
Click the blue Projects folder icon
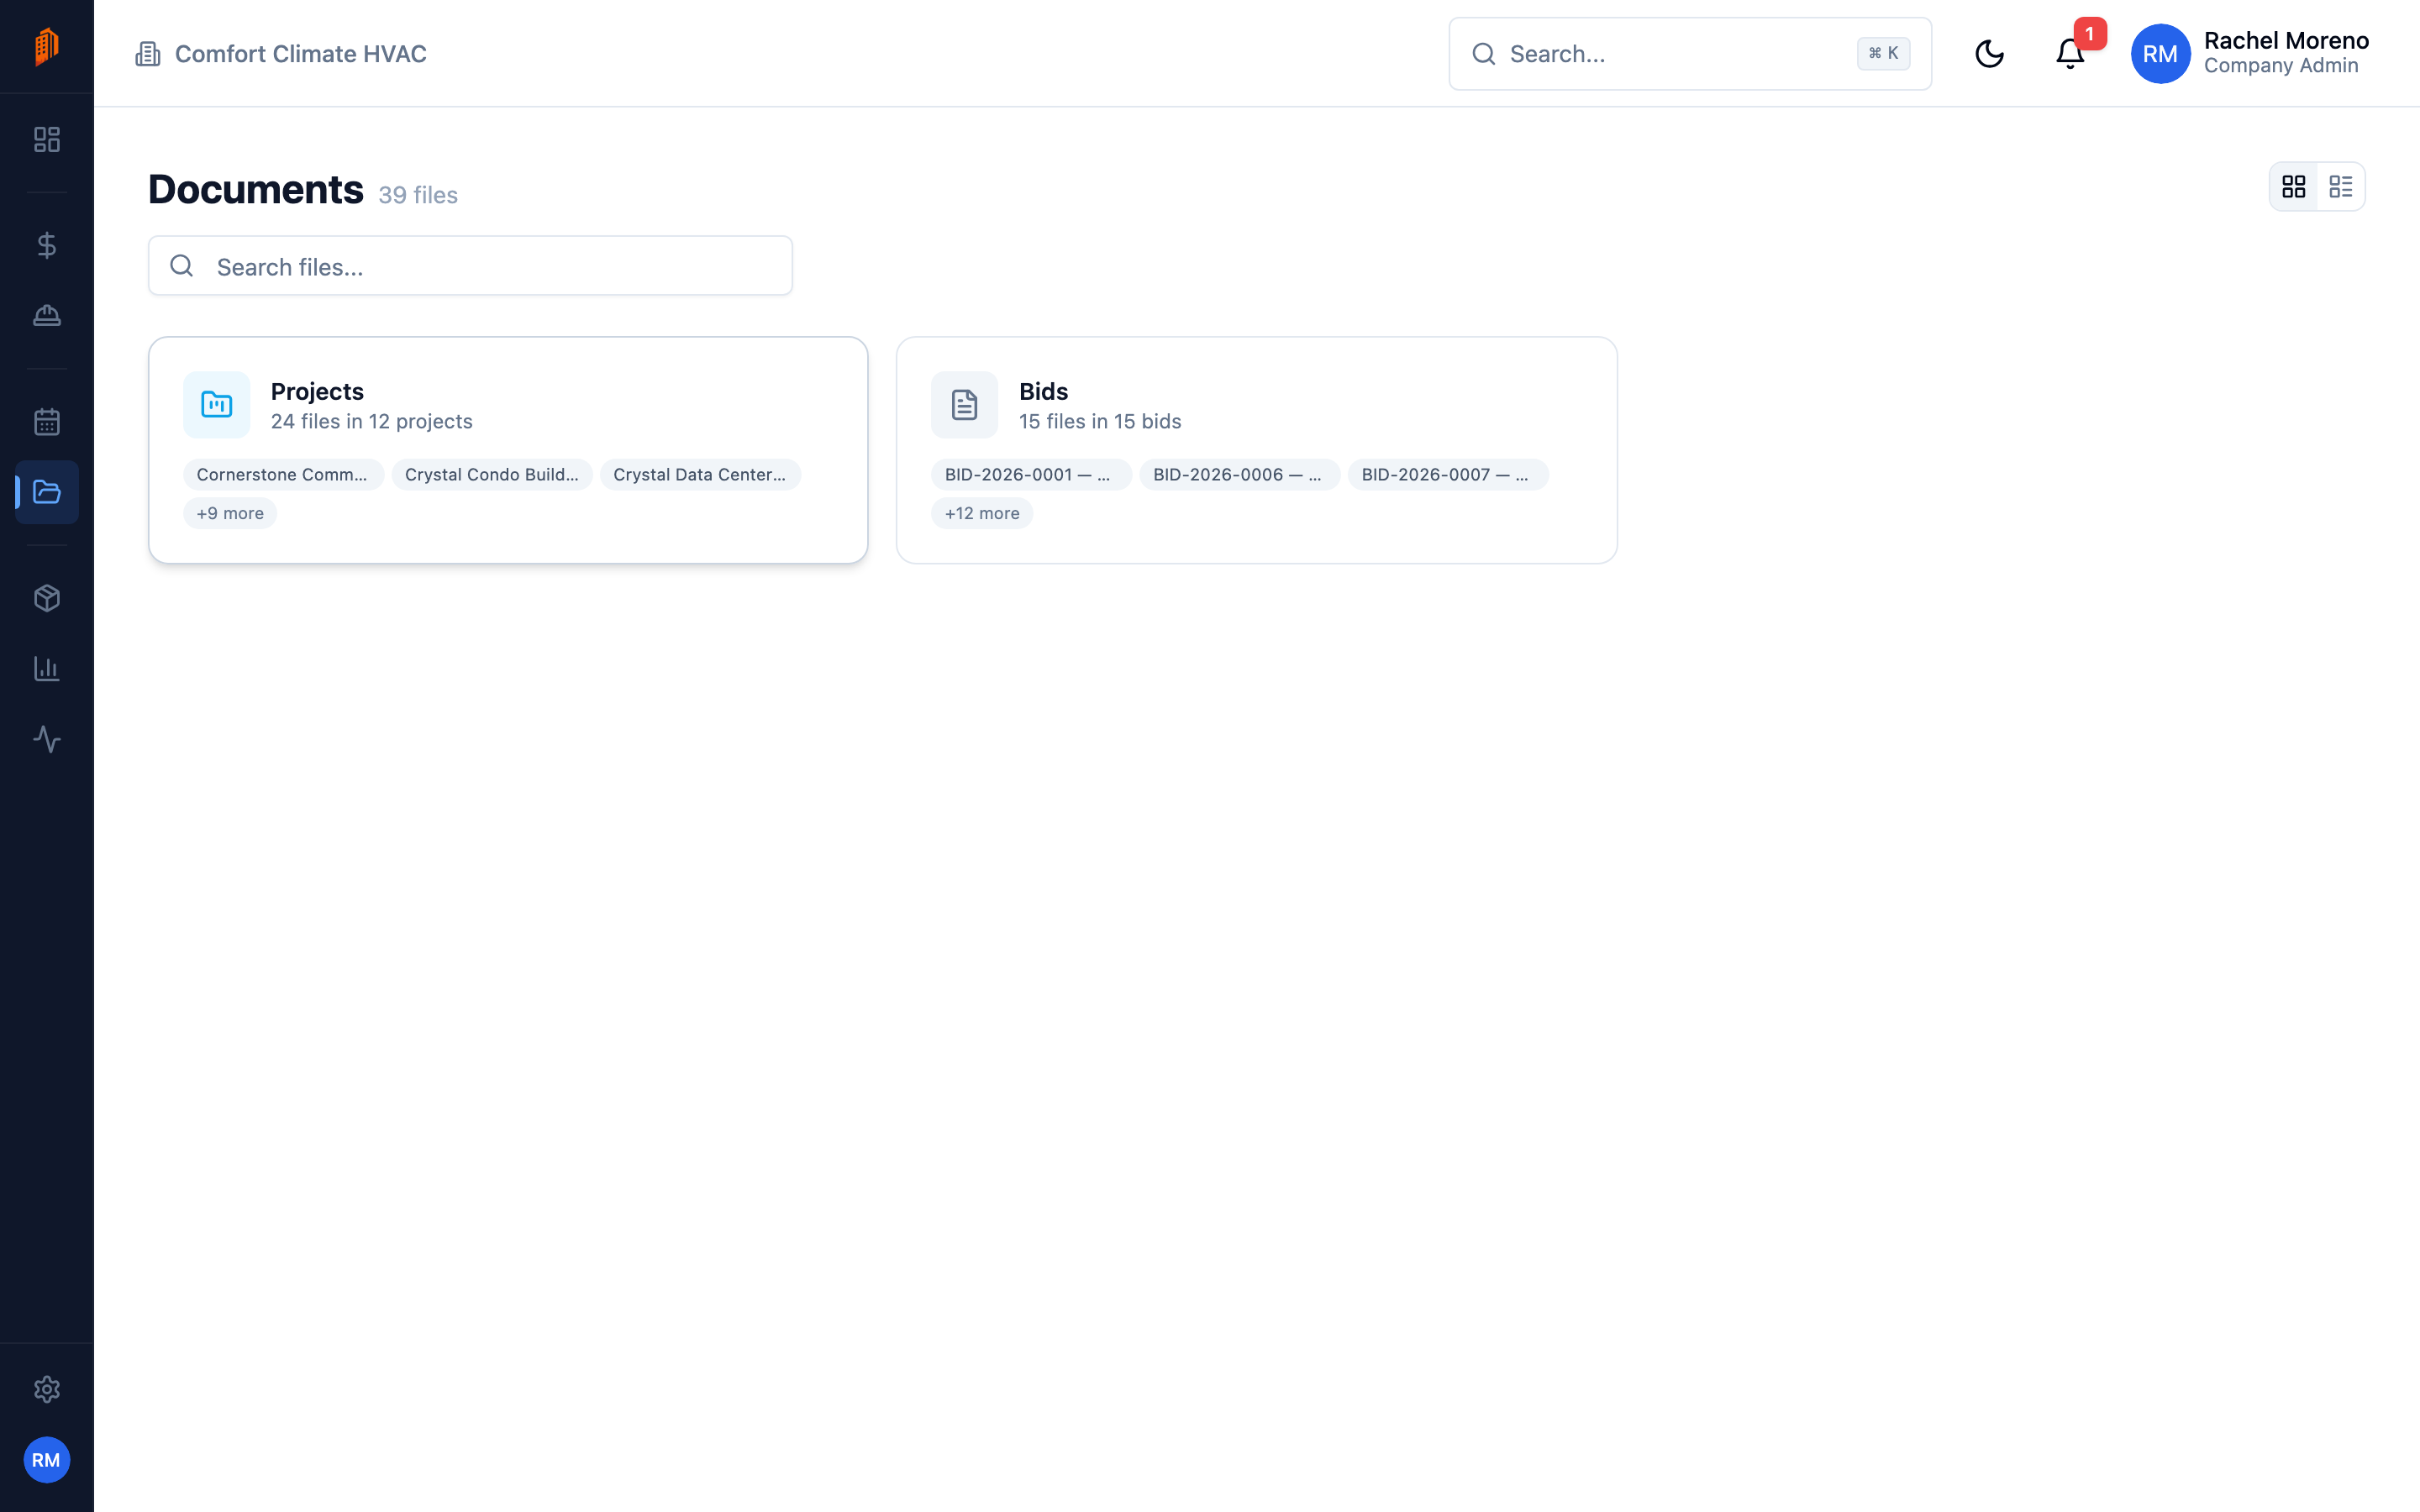pos(216,405)
